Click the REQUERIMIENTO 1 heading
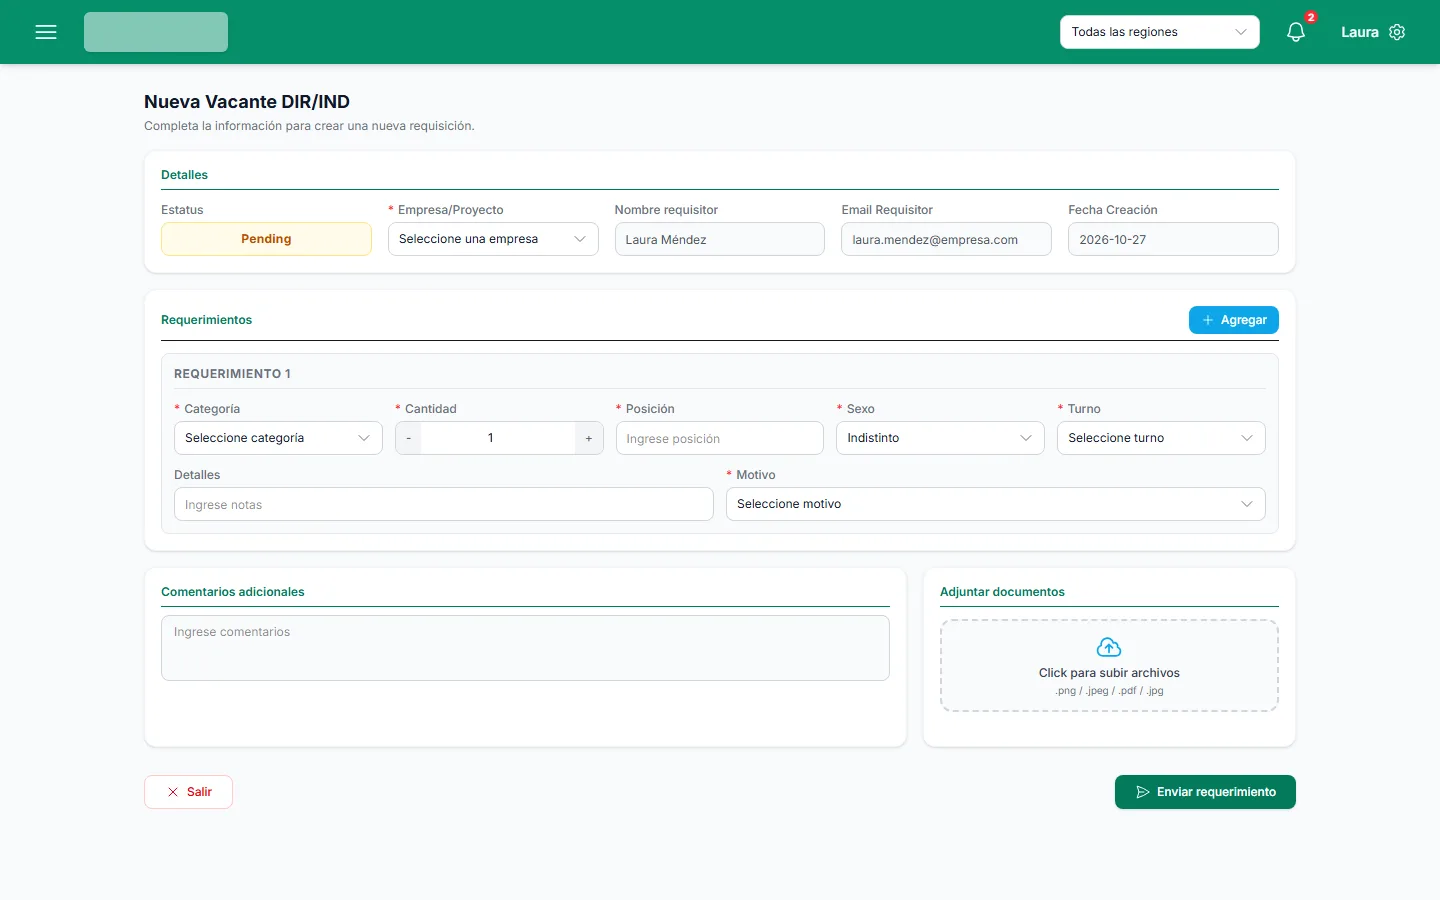Image resolution: width=1440 pixels, height=900 pixels. (x=232, y=374)
